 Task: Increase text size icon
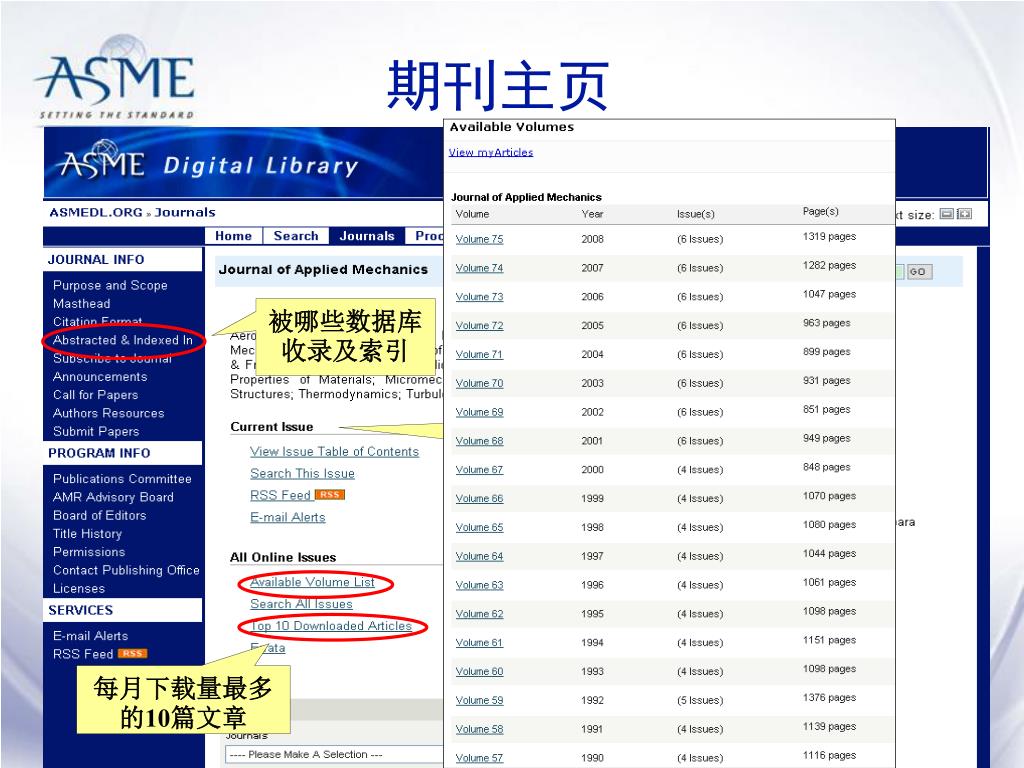click(x=964, y=214)
